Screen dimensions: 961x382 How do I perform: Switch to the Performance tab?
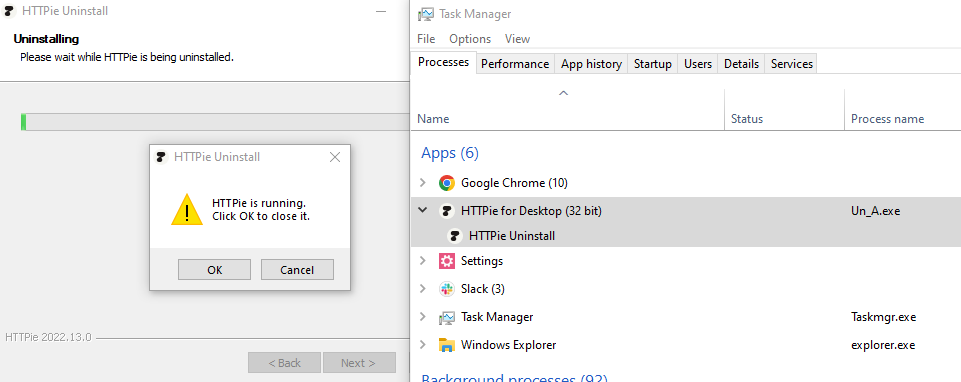point(515,64)
